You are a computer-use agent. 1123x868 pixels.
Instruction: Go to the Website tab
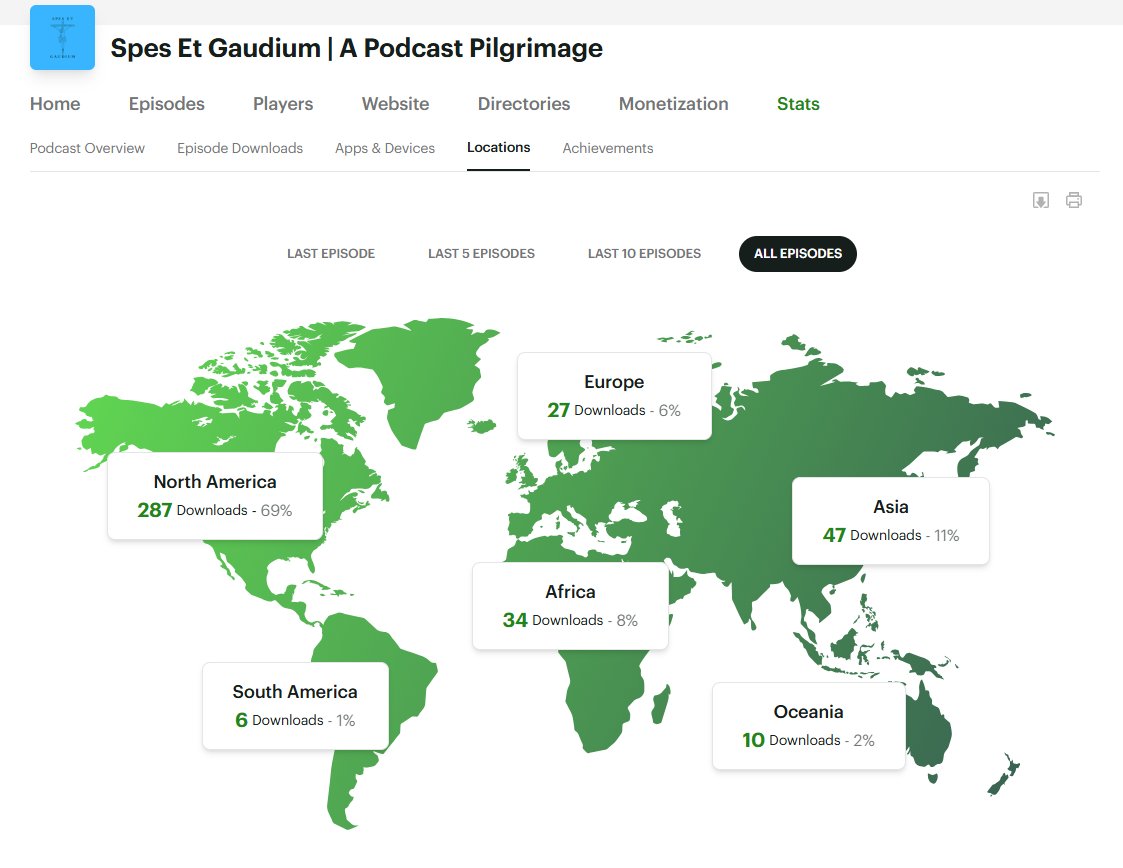(x=395, y=104)
